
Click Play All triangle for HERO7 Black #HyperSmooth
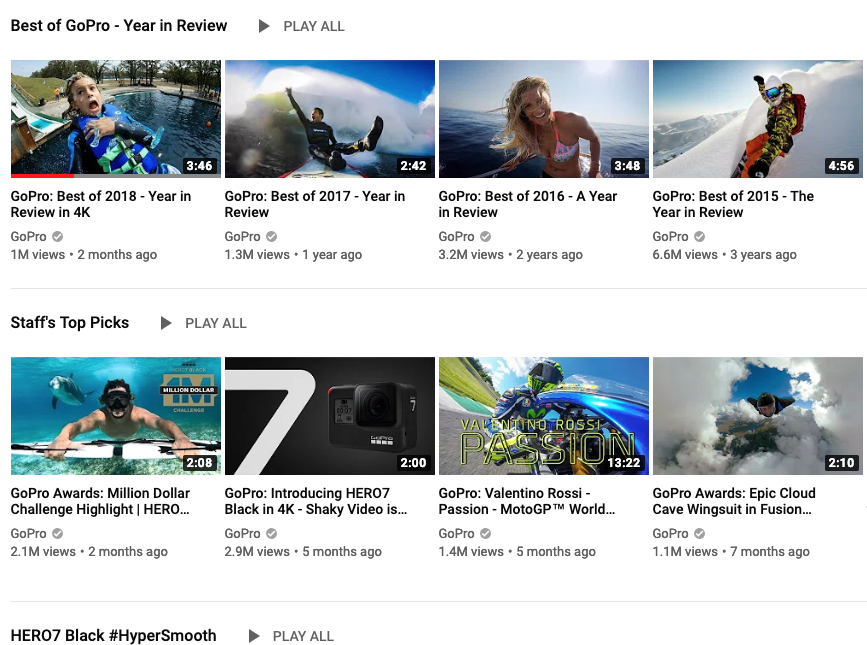(254, 636)
